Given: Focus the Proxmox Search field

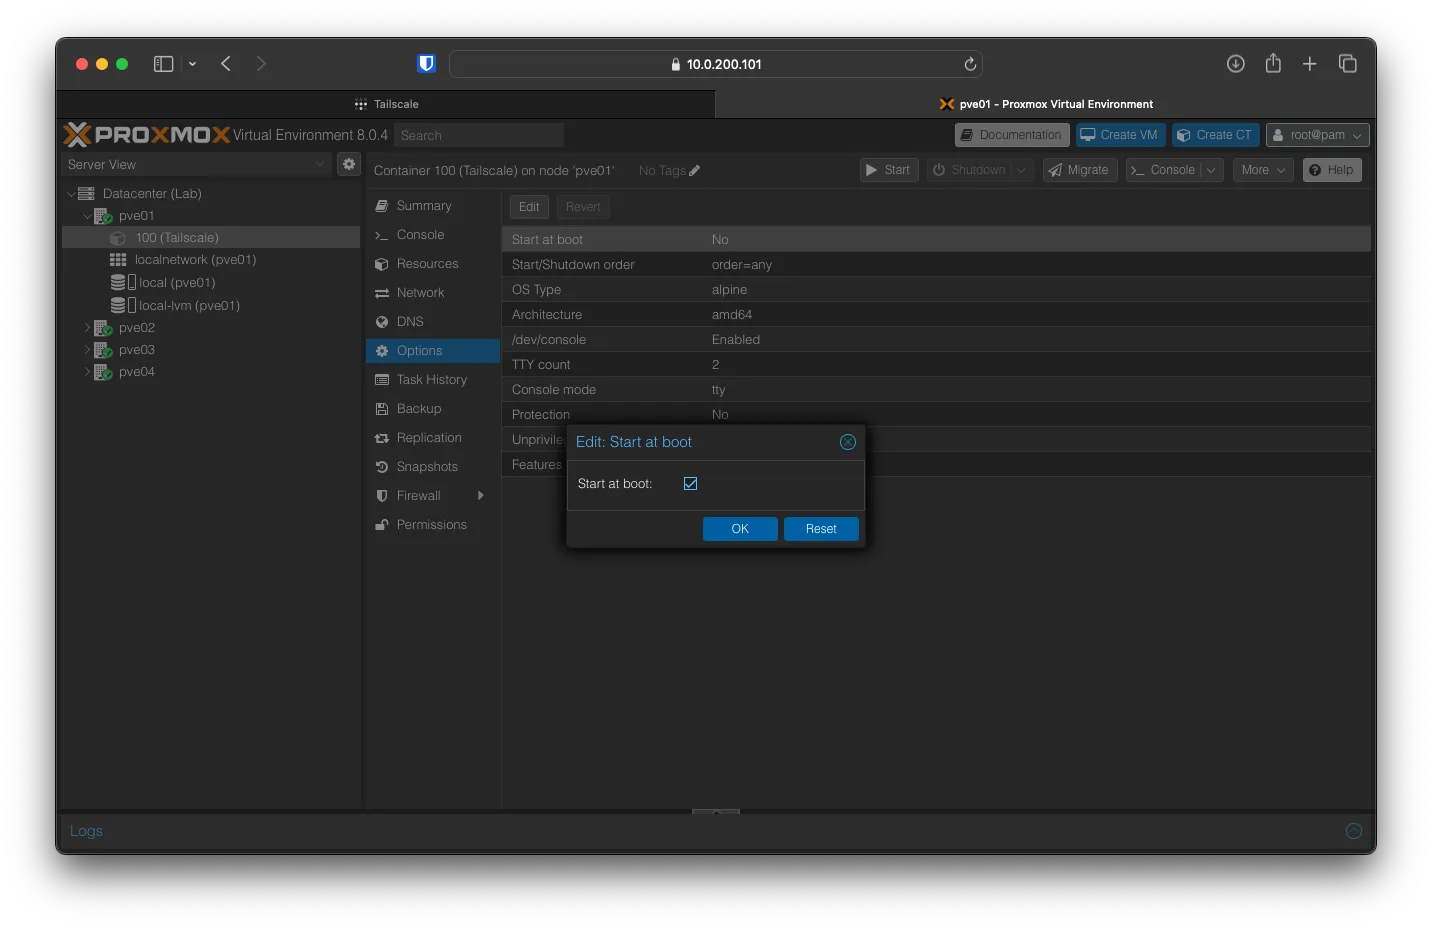Looking at the screenshot, I should 479,135.
